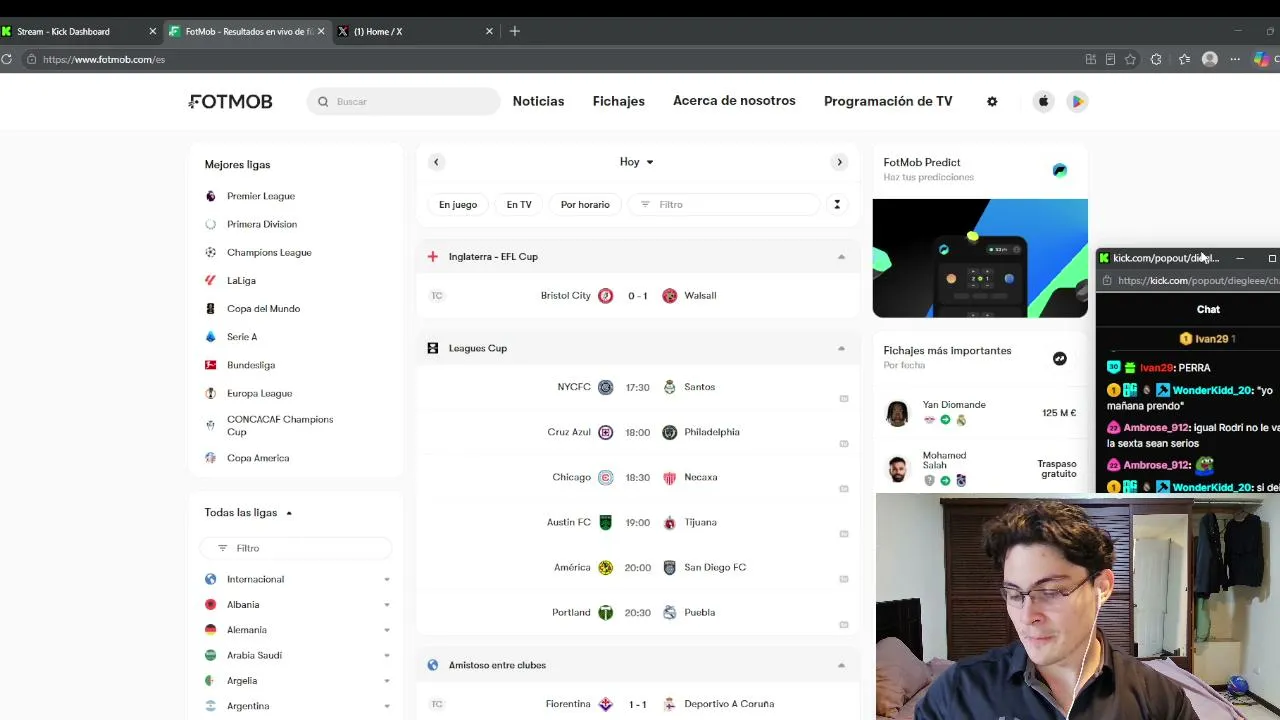Toggle TV info for NYCFC vs Santos
The width and height of the screenshot is (1280, 720).
(x=844, y=399)
